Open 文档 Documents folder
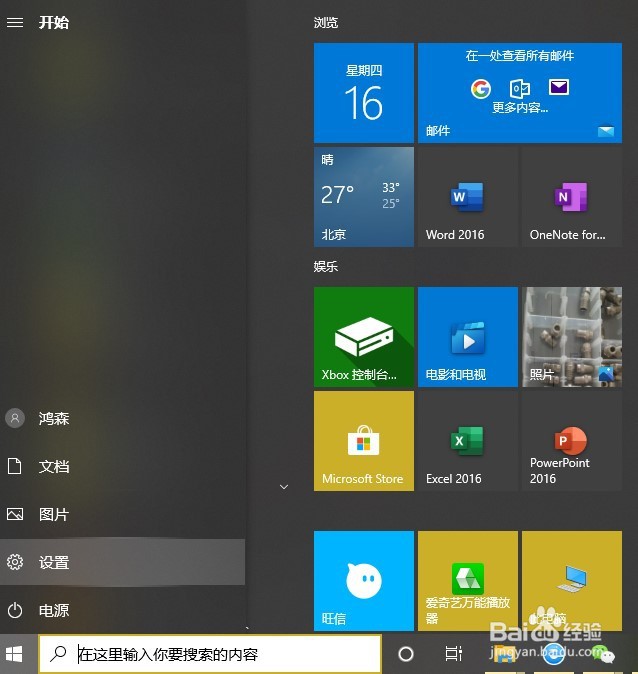The image size is (638, 674). [x=123, y=466]
